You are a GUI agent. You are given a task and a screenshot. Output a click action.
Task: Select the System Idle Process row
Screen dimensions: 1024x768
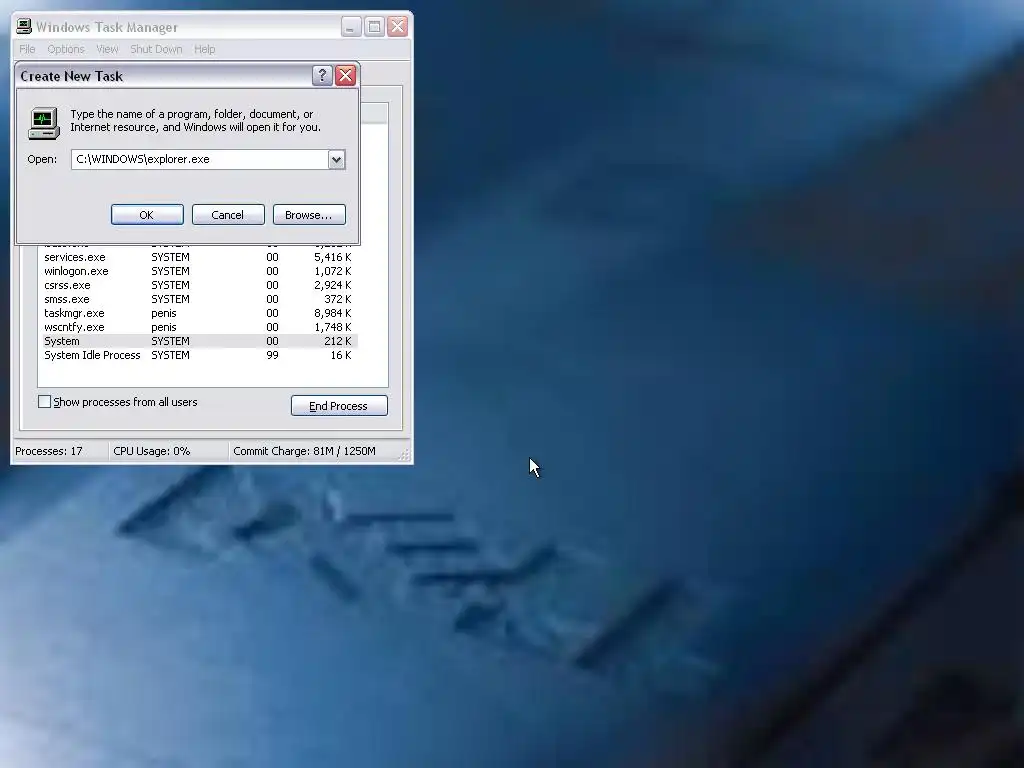tap(200, 355)
